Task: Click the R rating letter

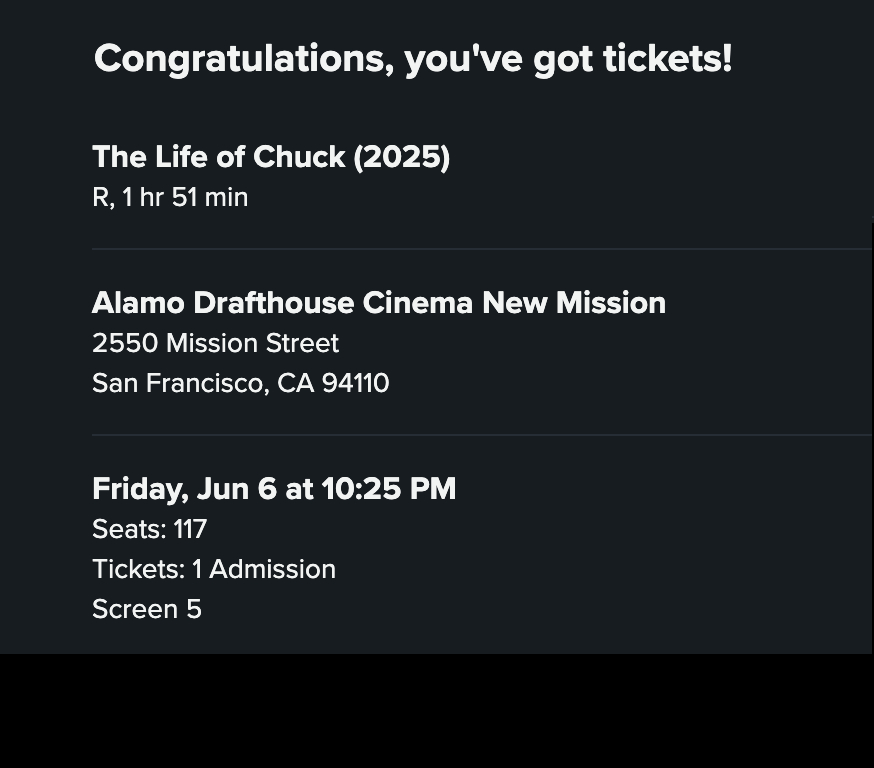Action: pos(100,198)
